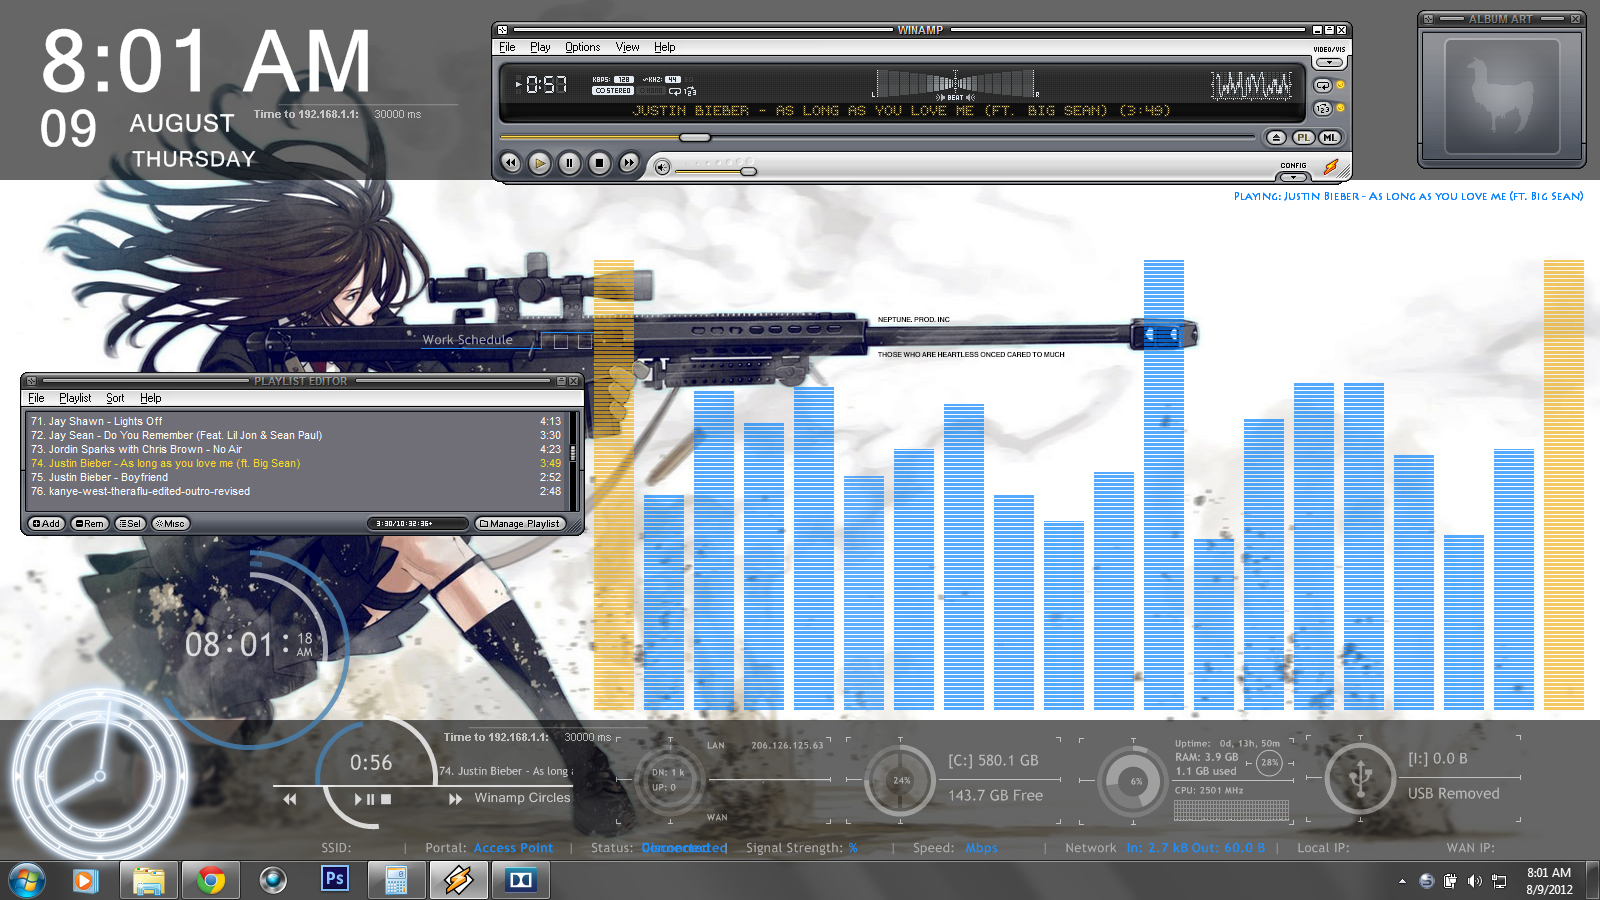Open the Options menu in Winamp
The height and width of the screenshot is (900, 1600).
click(582, 47)
